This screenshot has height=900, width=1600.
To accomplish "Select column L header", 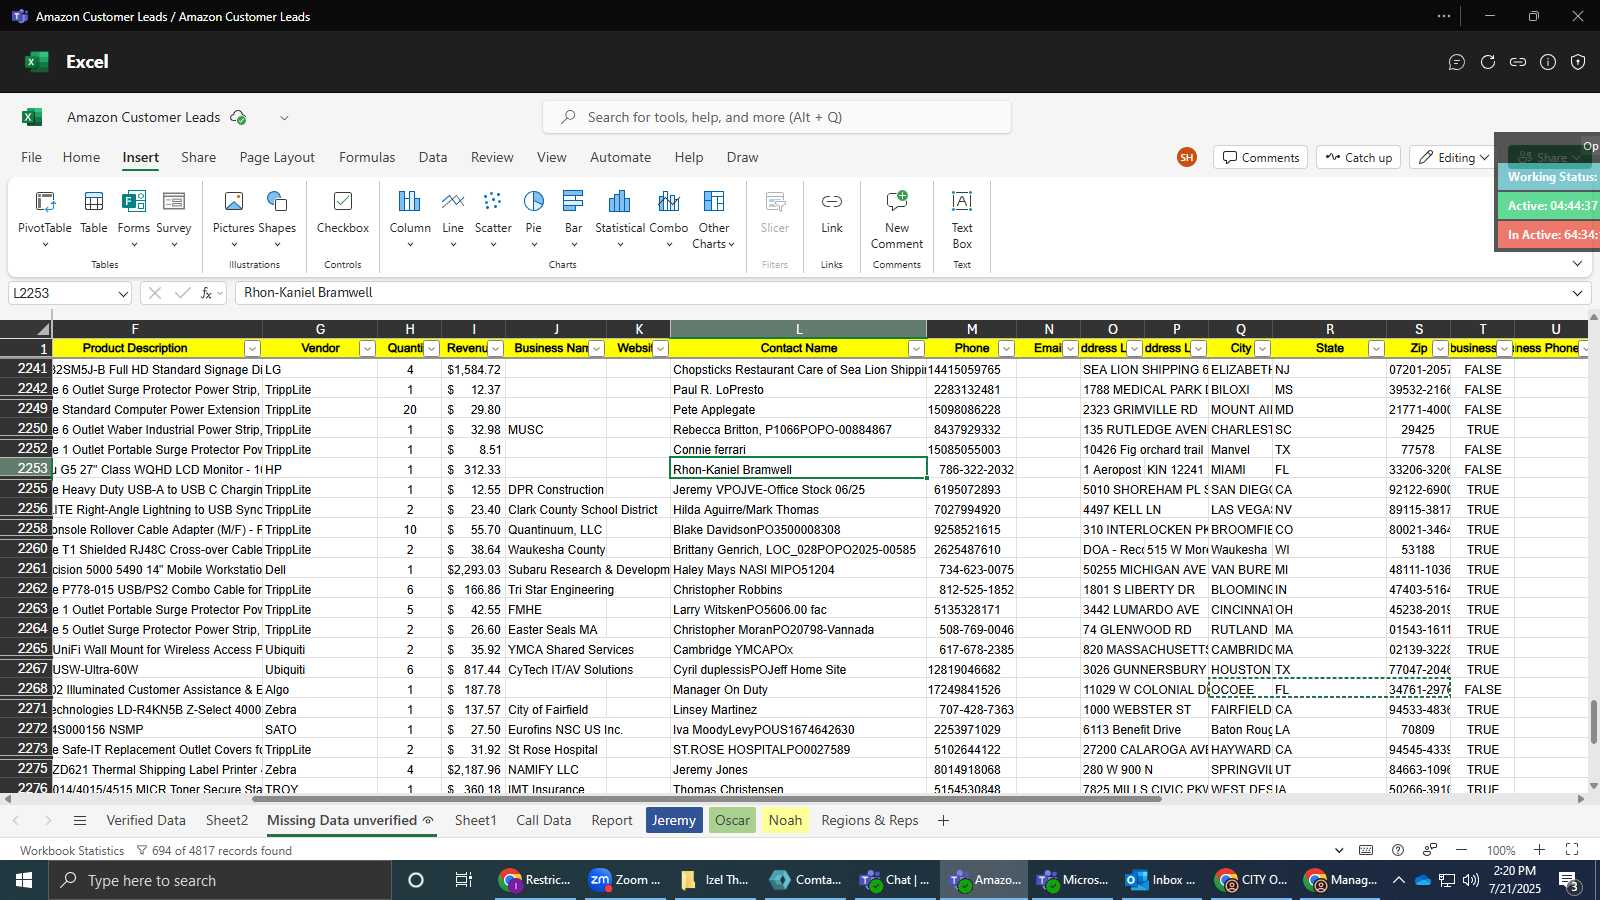I will click(x=798, y=329).
